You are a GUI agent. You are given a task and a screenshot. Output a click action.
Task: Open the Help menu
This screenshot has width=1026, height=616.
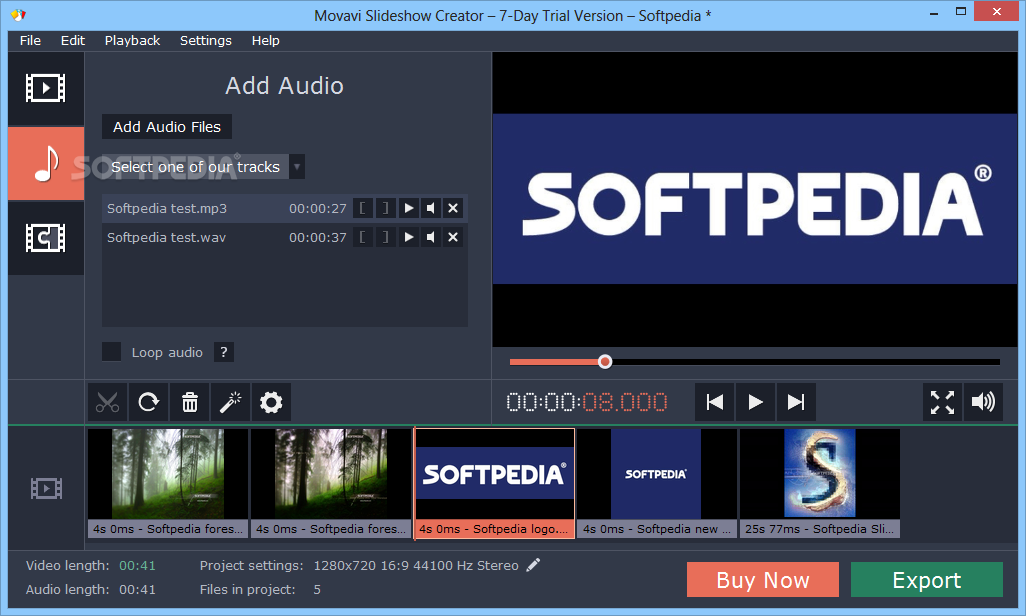click(x=266, y=41)
